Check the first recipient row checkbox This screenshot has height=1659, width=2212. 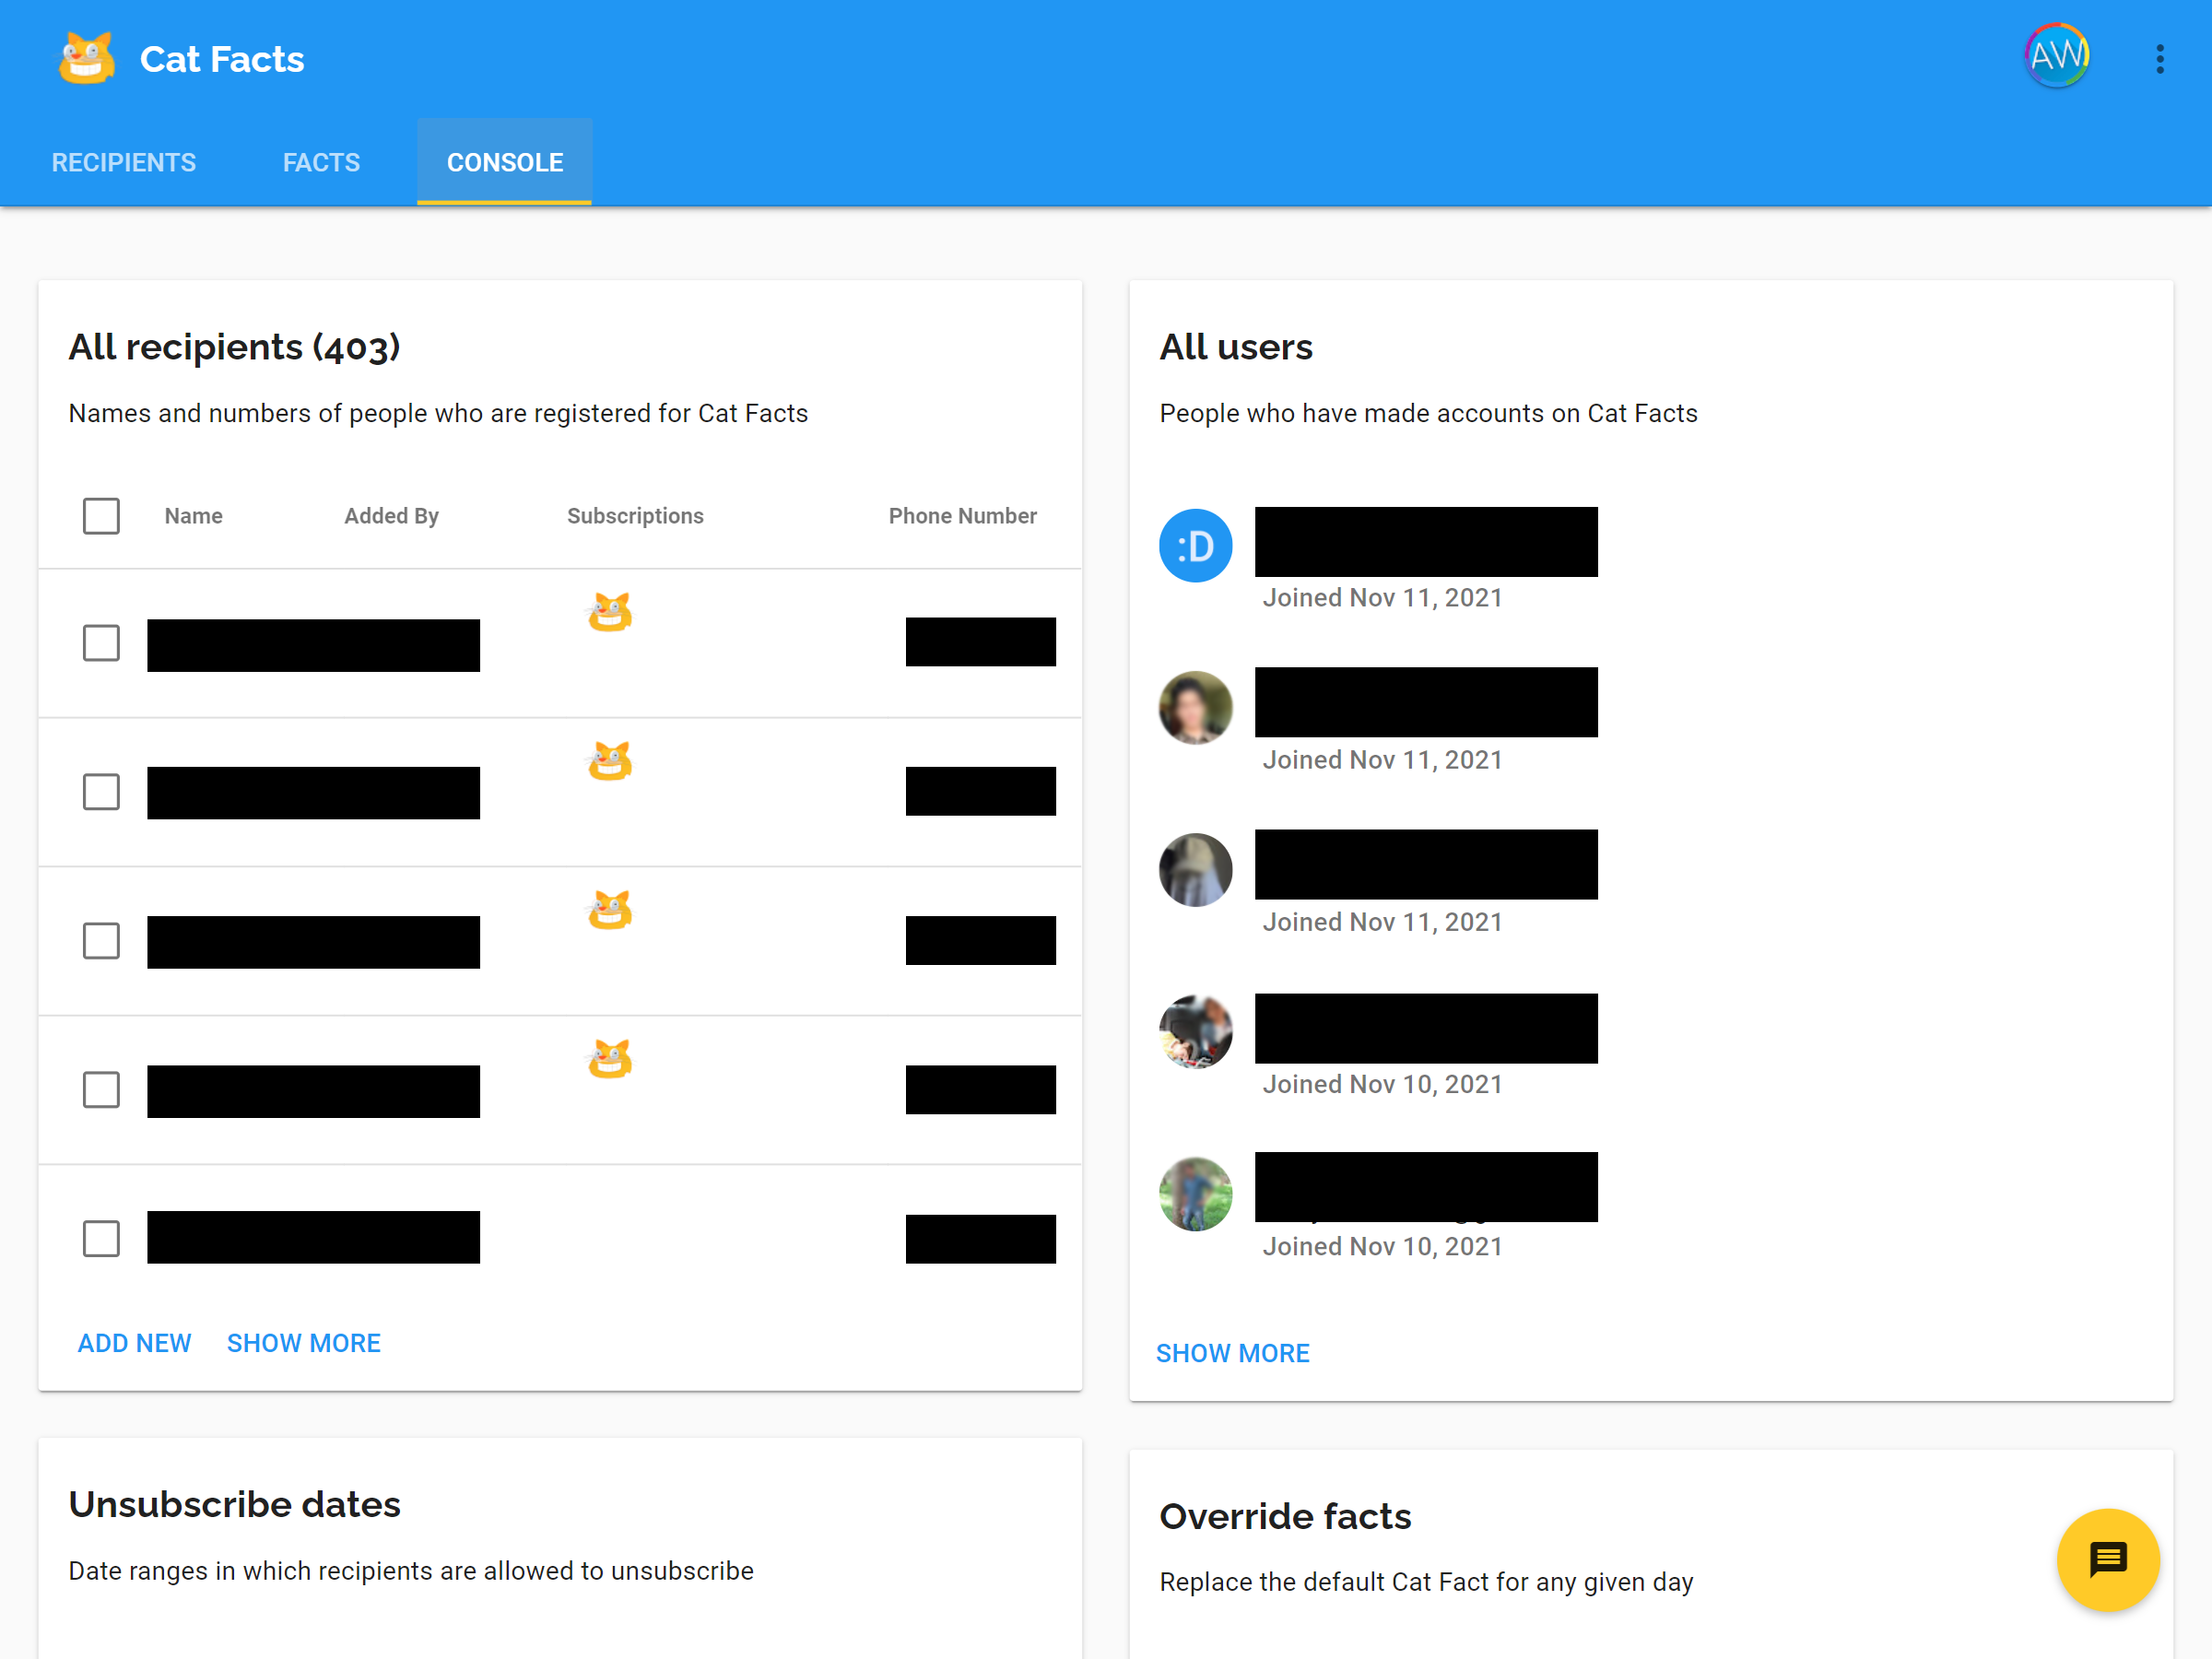(x=101, y=643)
